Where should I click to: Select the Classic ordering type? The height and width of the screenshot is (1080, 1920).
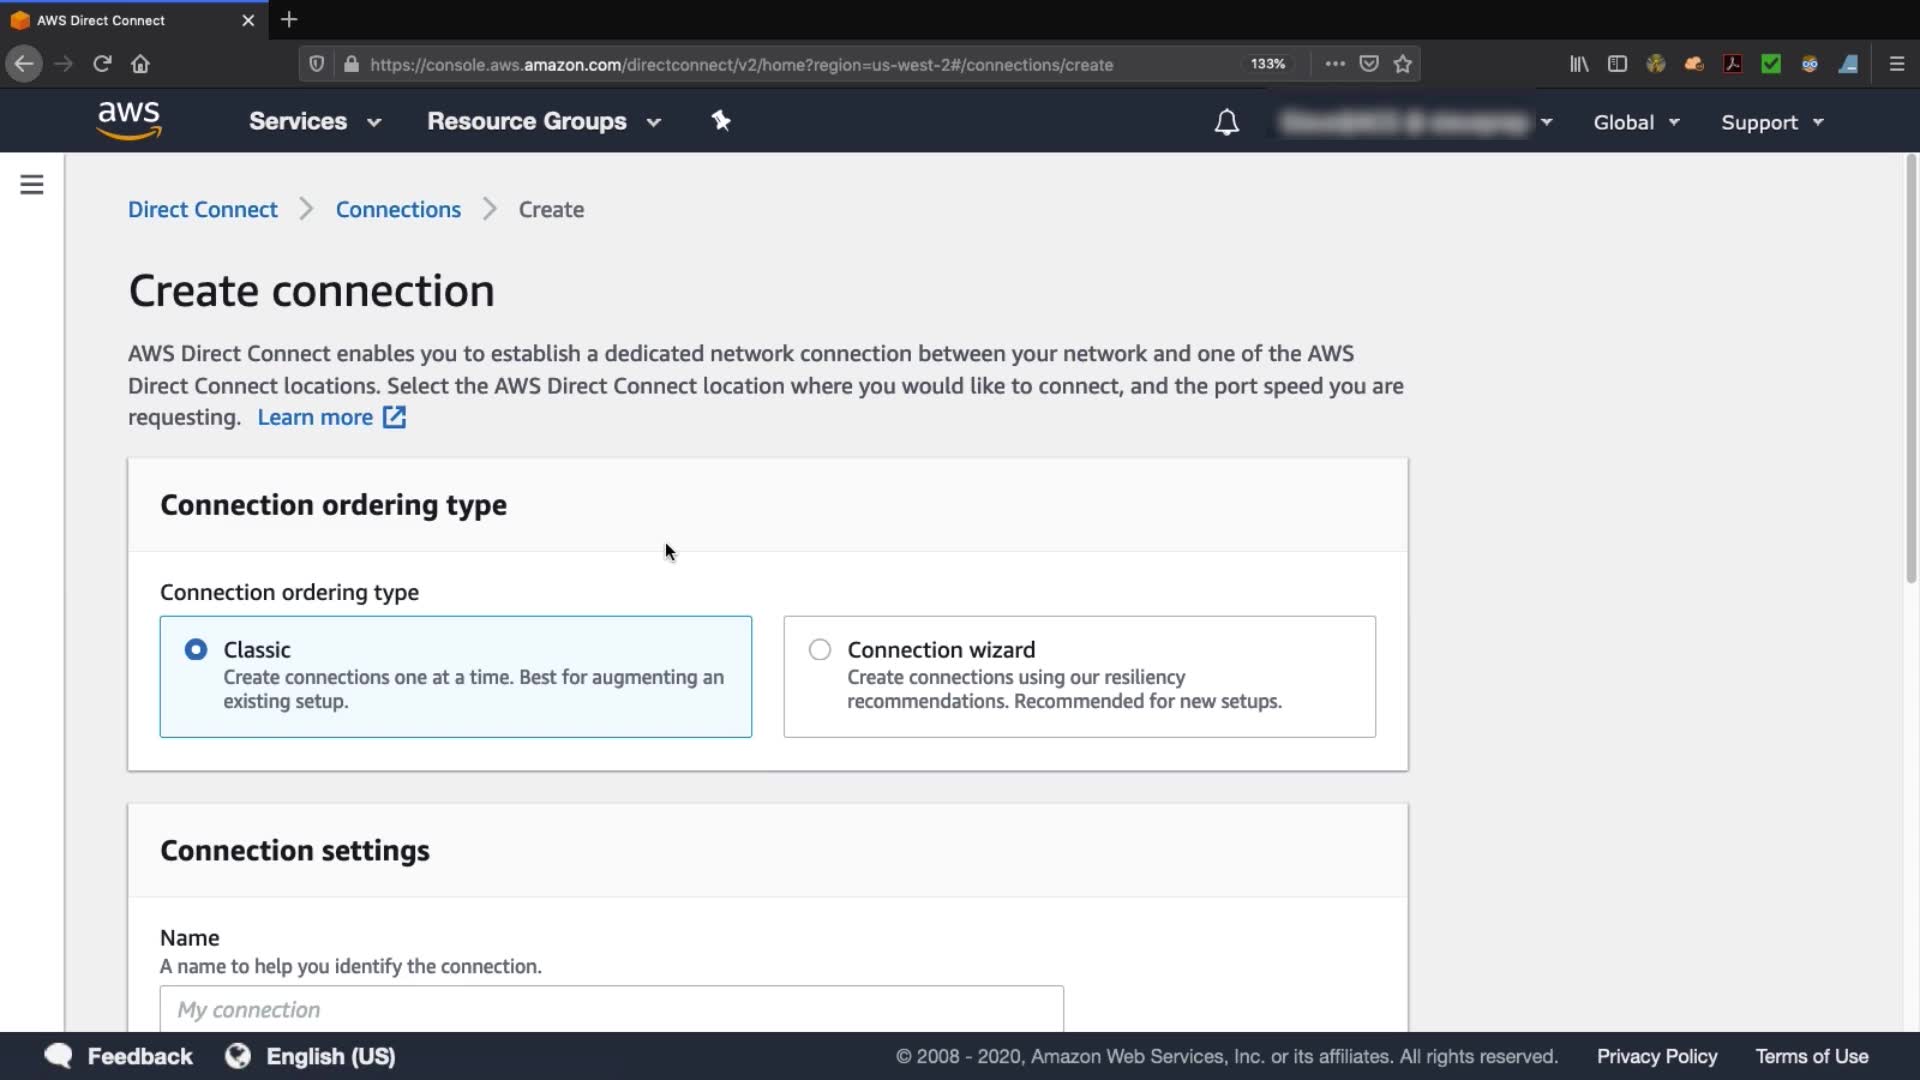[196, 650]
